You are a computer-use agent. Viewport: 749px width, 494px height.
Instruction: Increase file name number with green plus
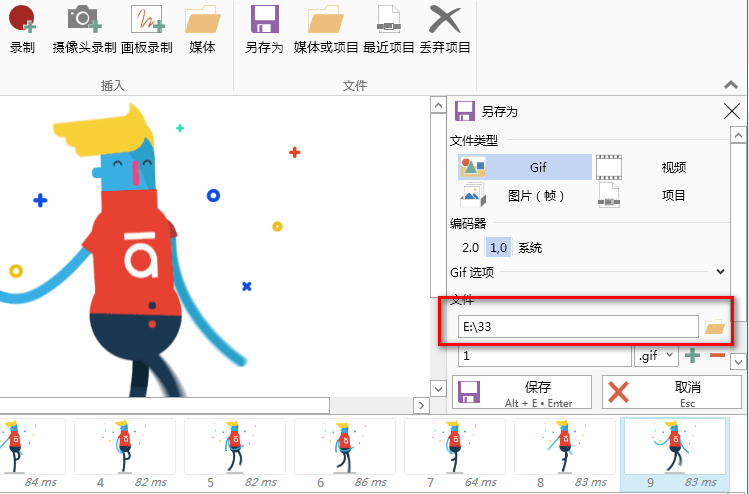tap(693, 355)
